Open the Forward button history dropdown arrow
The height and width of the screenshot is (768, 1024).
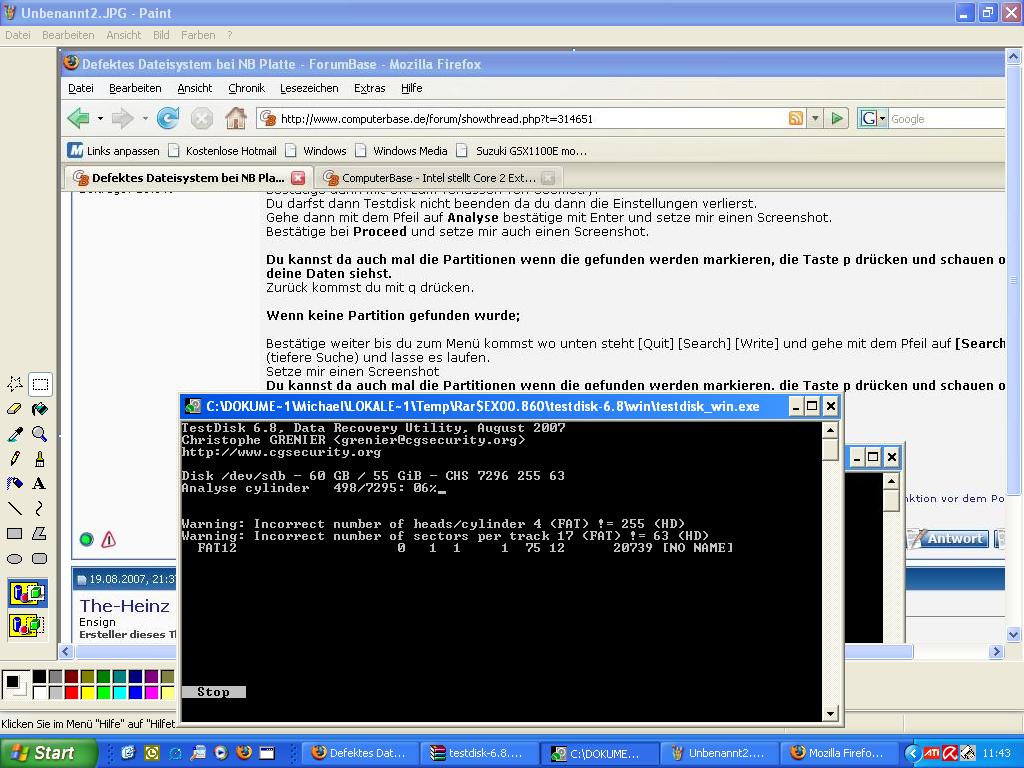[x=145, y=119]
